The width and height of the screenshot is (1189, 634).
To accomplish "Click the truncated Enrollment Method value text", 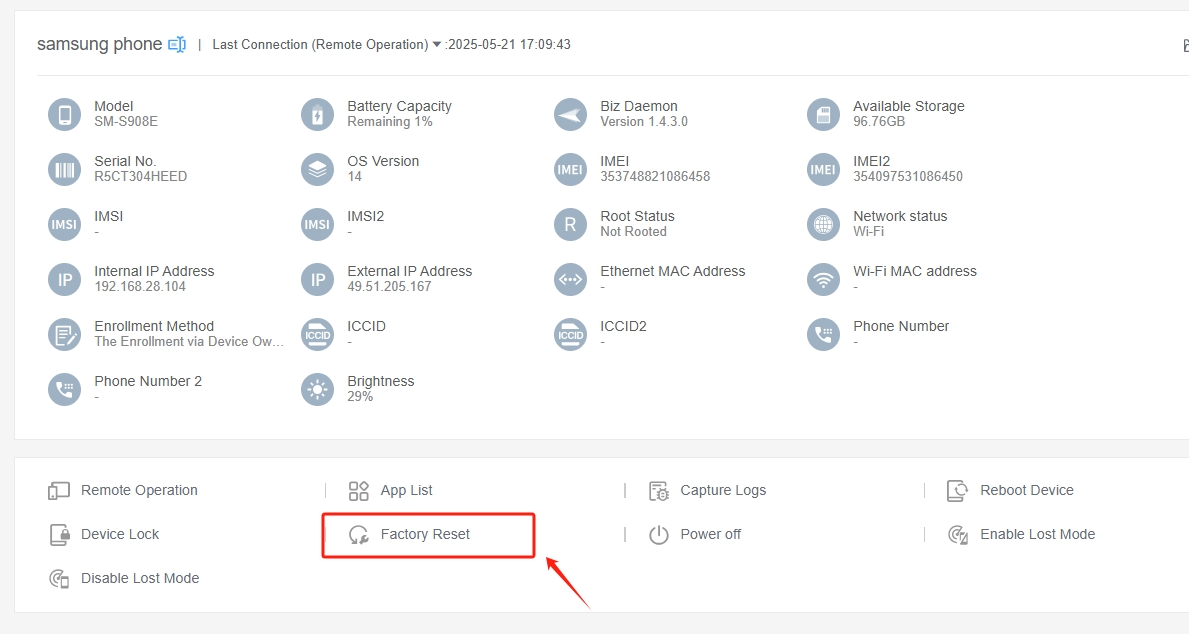I will coord(189,342).
